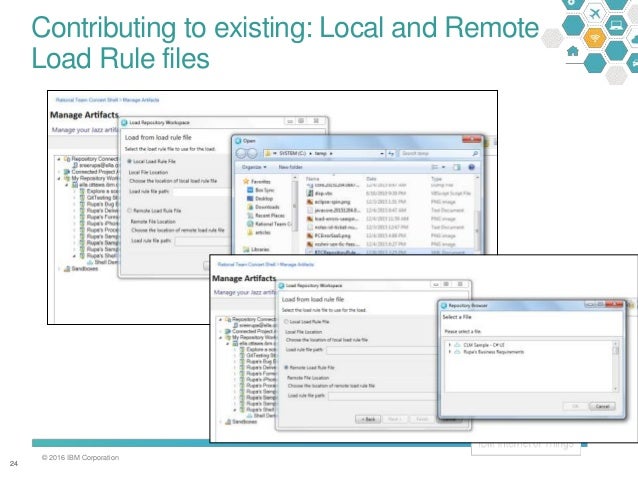Open the view options dropdown arrow in Open dialog
Image resolution: width=638 pixels, height=479 pixels.
pos(444,167)
